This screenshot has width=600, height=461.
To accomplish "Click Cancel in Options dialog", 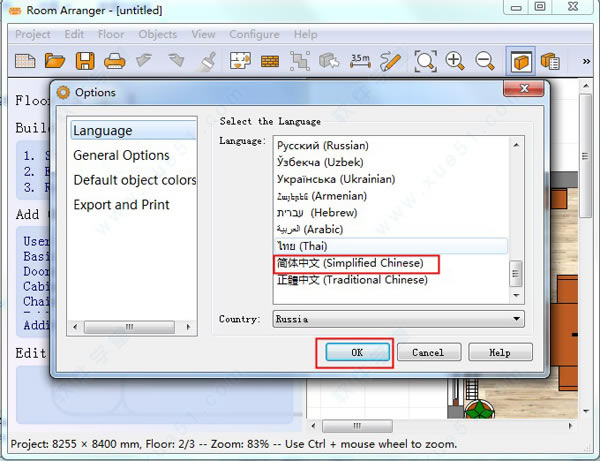I will (429, 352).
